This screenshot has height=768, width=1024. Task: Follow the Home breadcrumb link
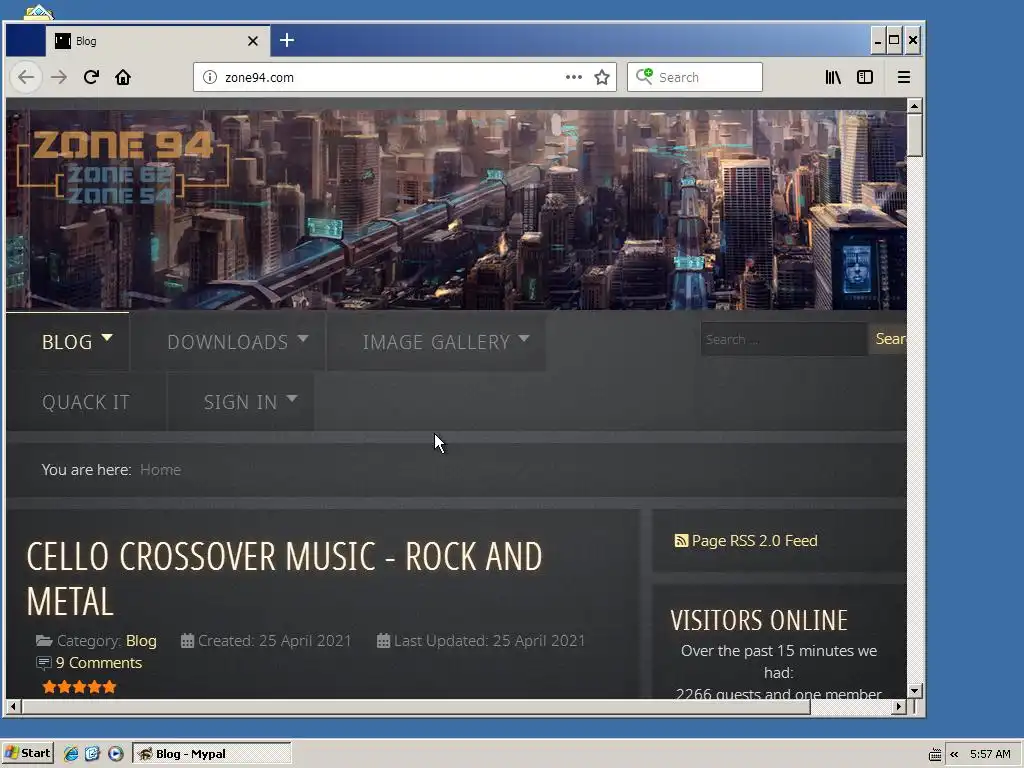(x=160, y=470)
